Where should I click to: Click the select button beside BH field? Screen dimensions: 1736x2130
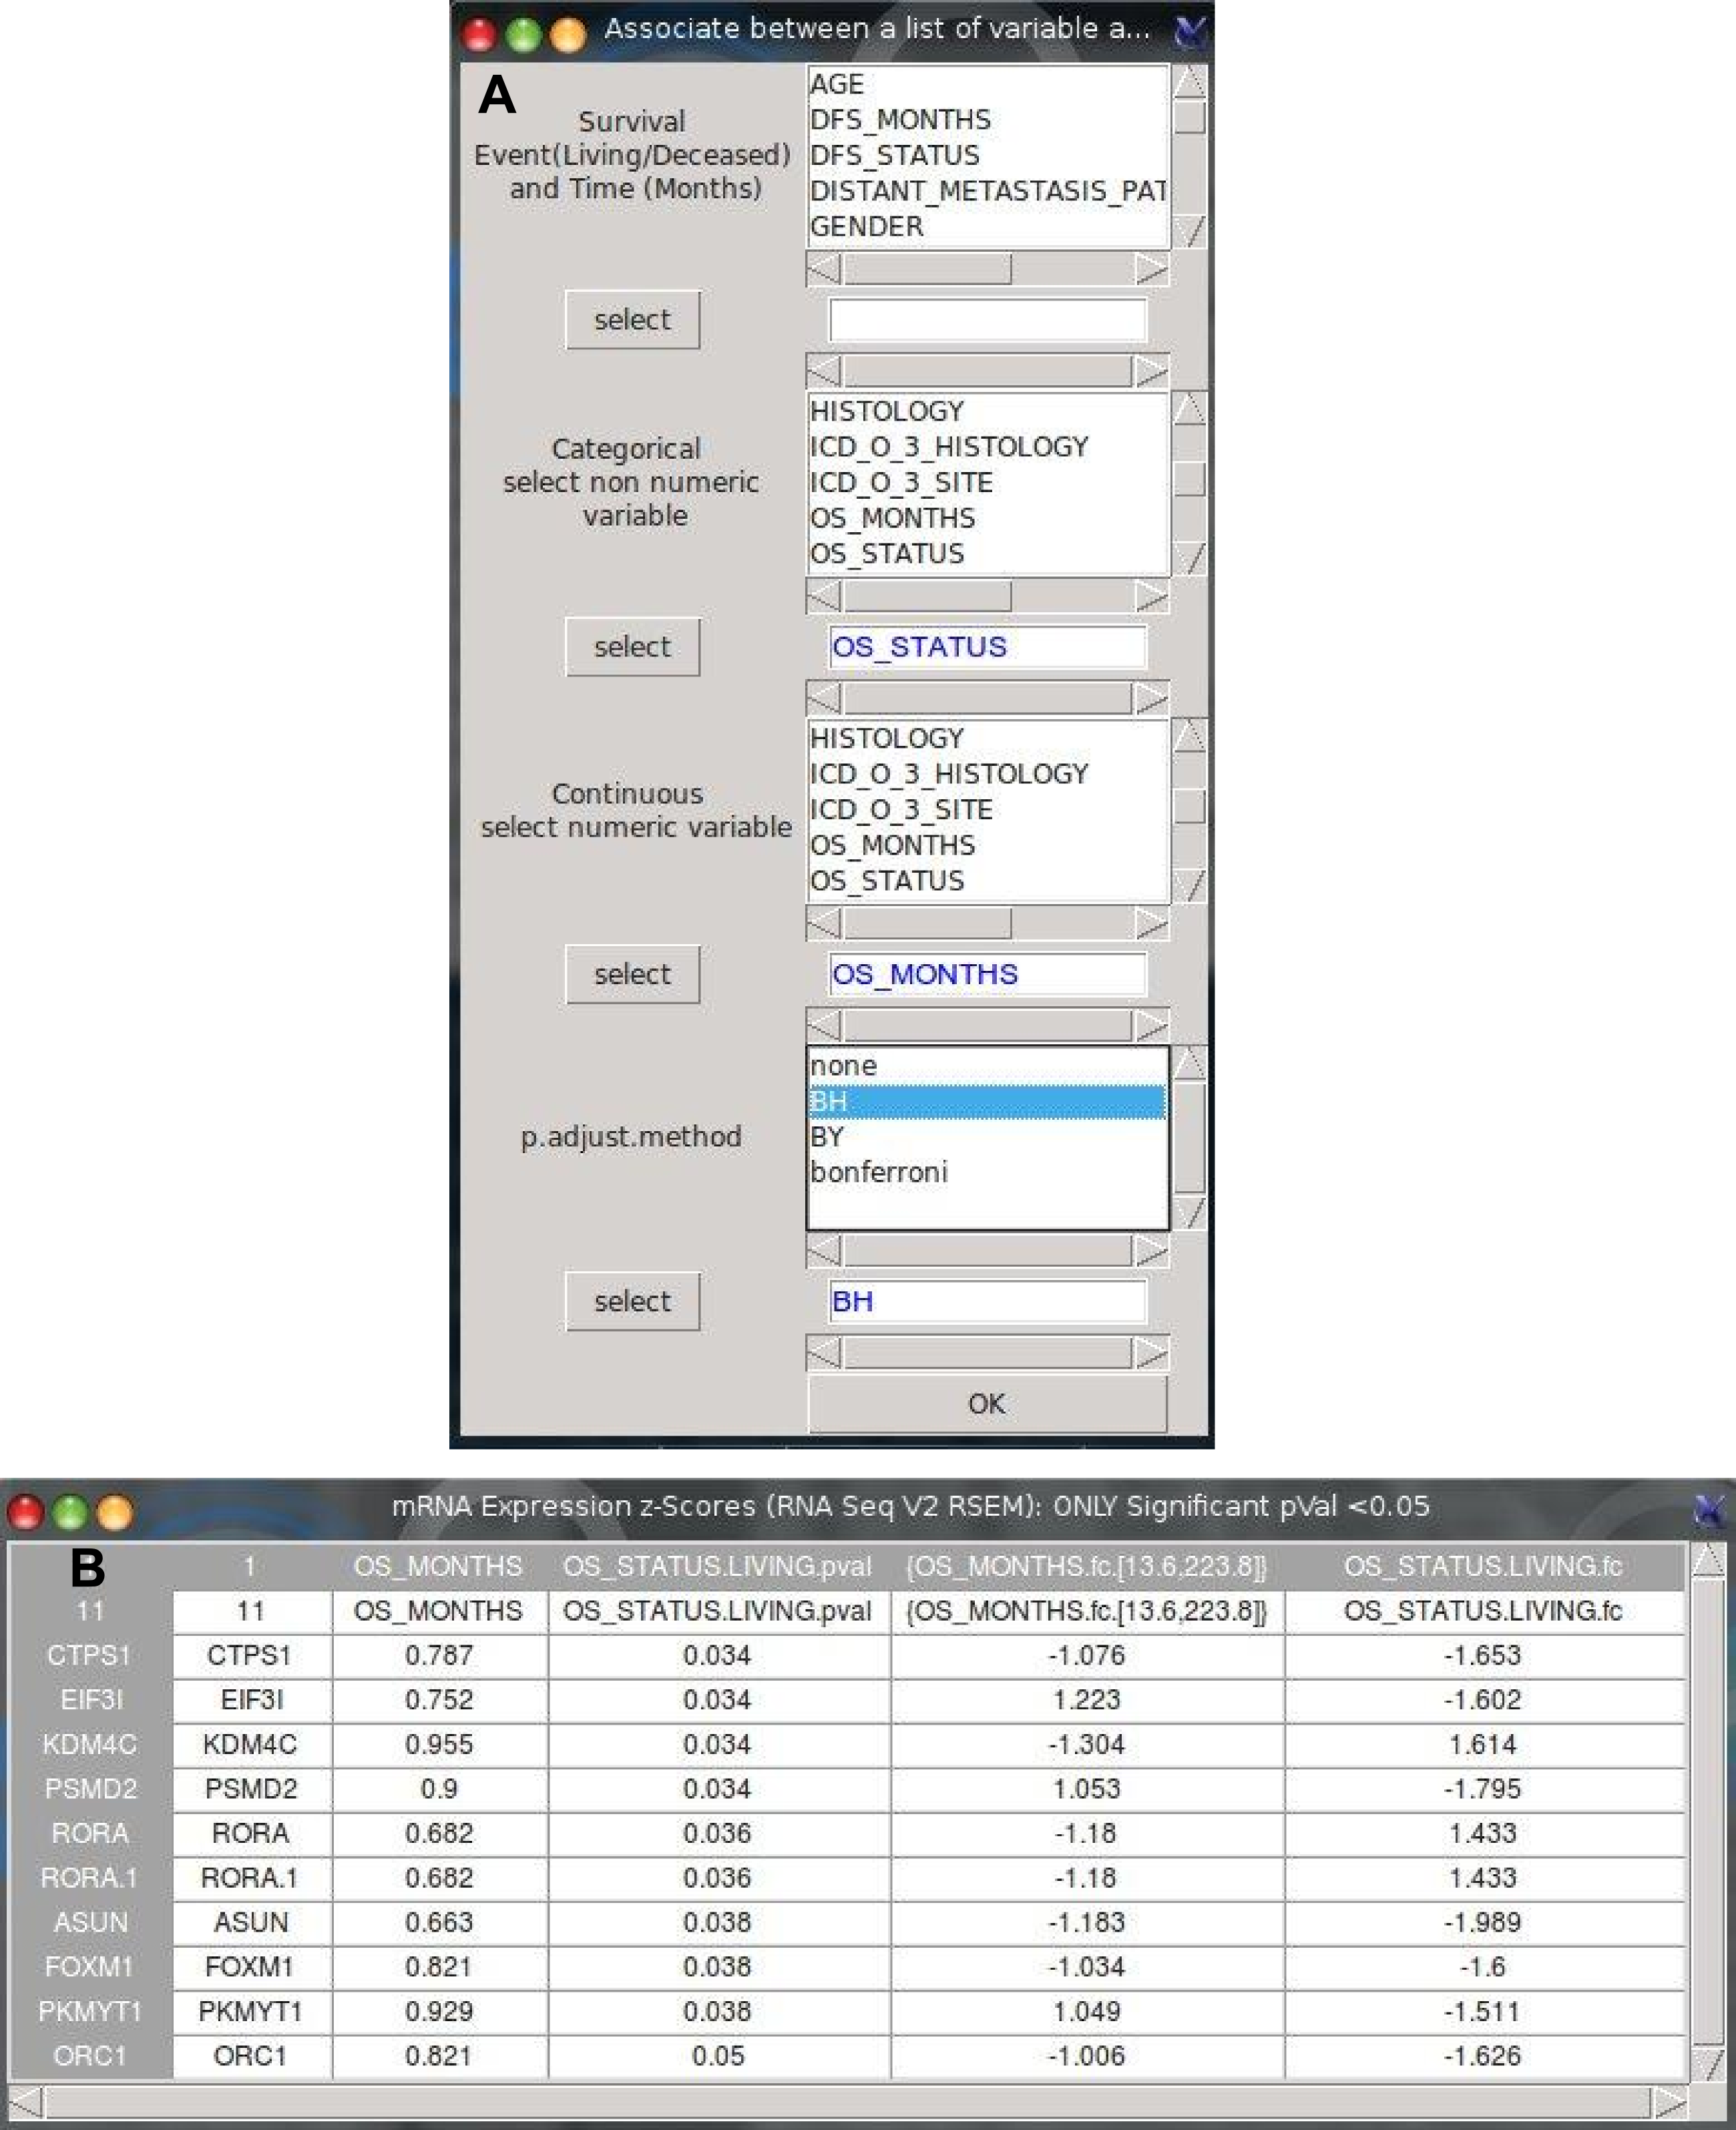point(632,1301)
